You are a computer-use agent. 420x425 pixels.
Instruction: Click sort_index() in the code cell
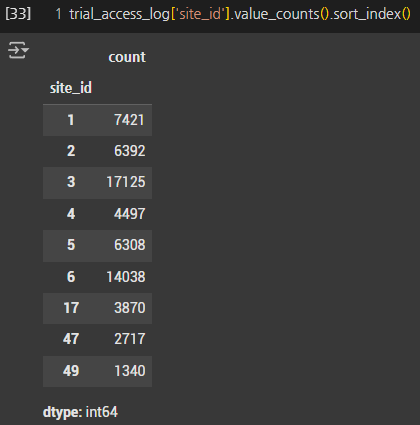pos(372,14)
